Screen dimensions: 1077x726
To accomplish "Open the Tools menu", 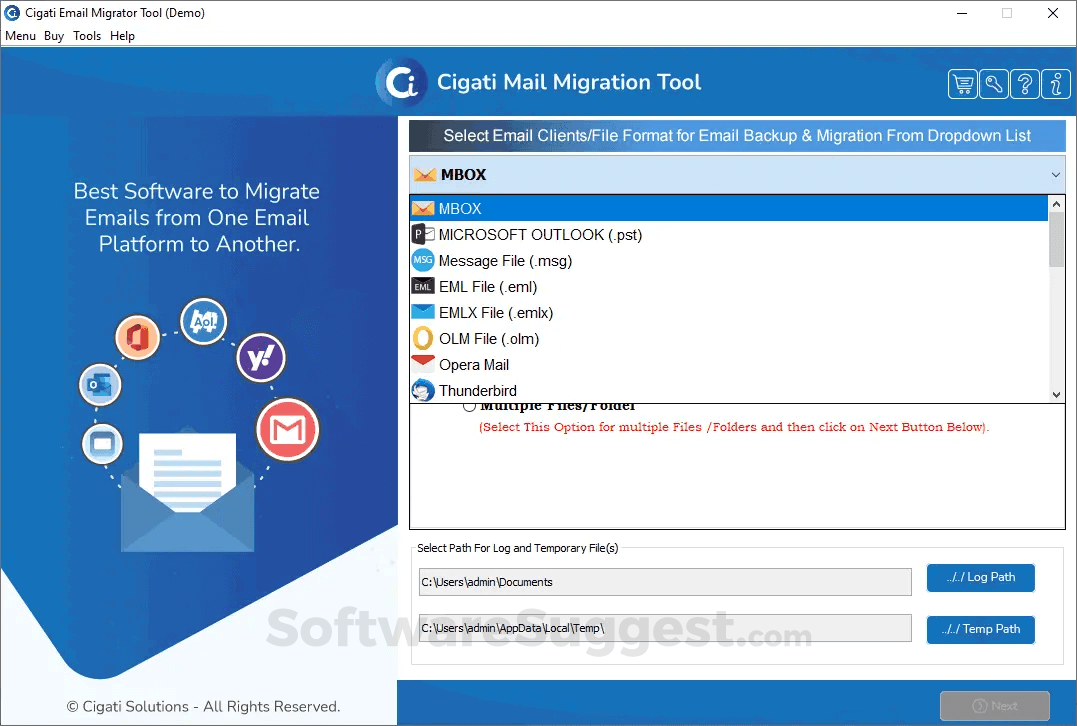I will [86, 35].
